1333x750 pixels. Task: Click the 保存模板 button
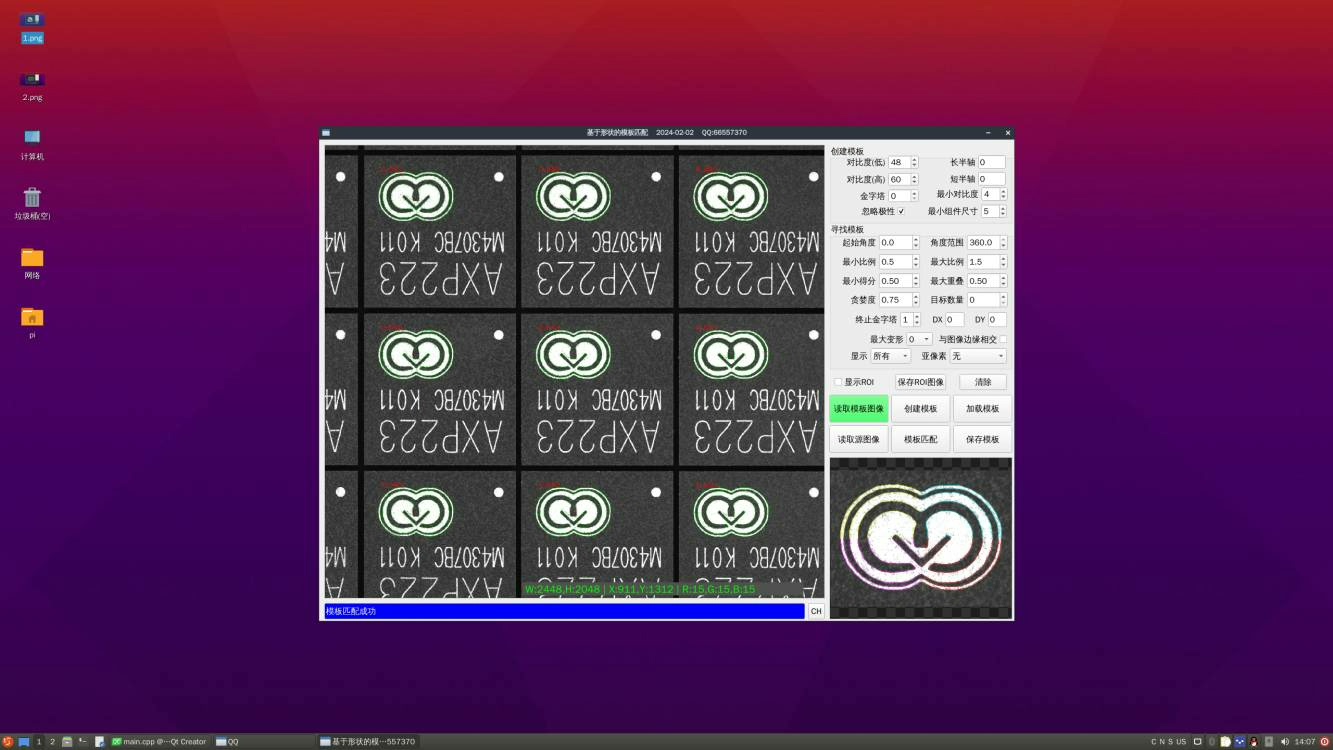pyautogui.click(x=982, y=439)
